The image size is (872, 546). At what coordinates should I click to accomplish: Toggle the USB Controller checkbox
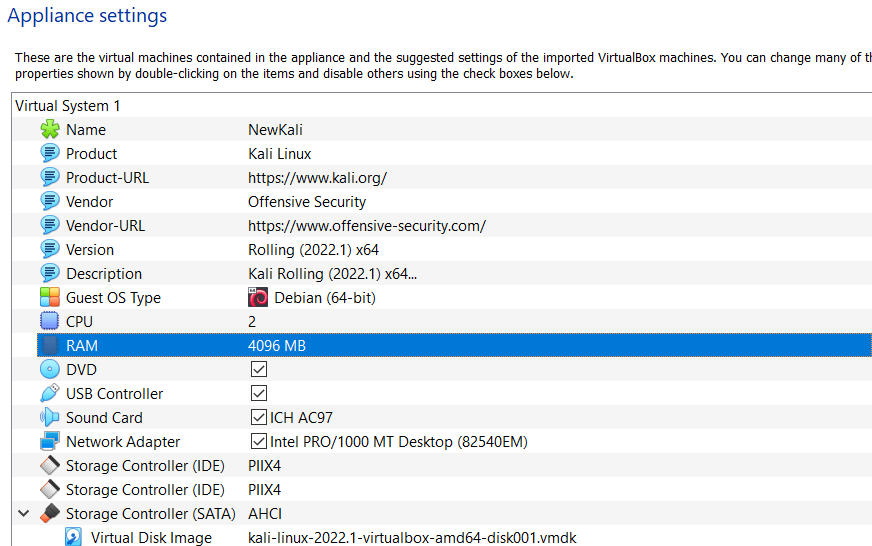(x=259, y=394)
